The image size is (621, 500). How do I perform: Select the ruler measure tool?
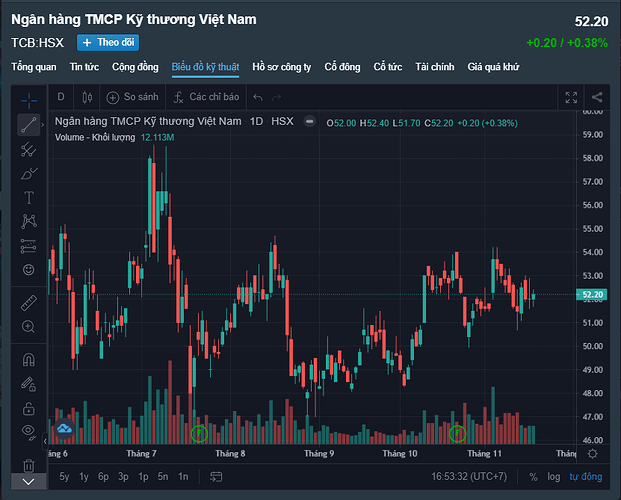click(29, 298)
